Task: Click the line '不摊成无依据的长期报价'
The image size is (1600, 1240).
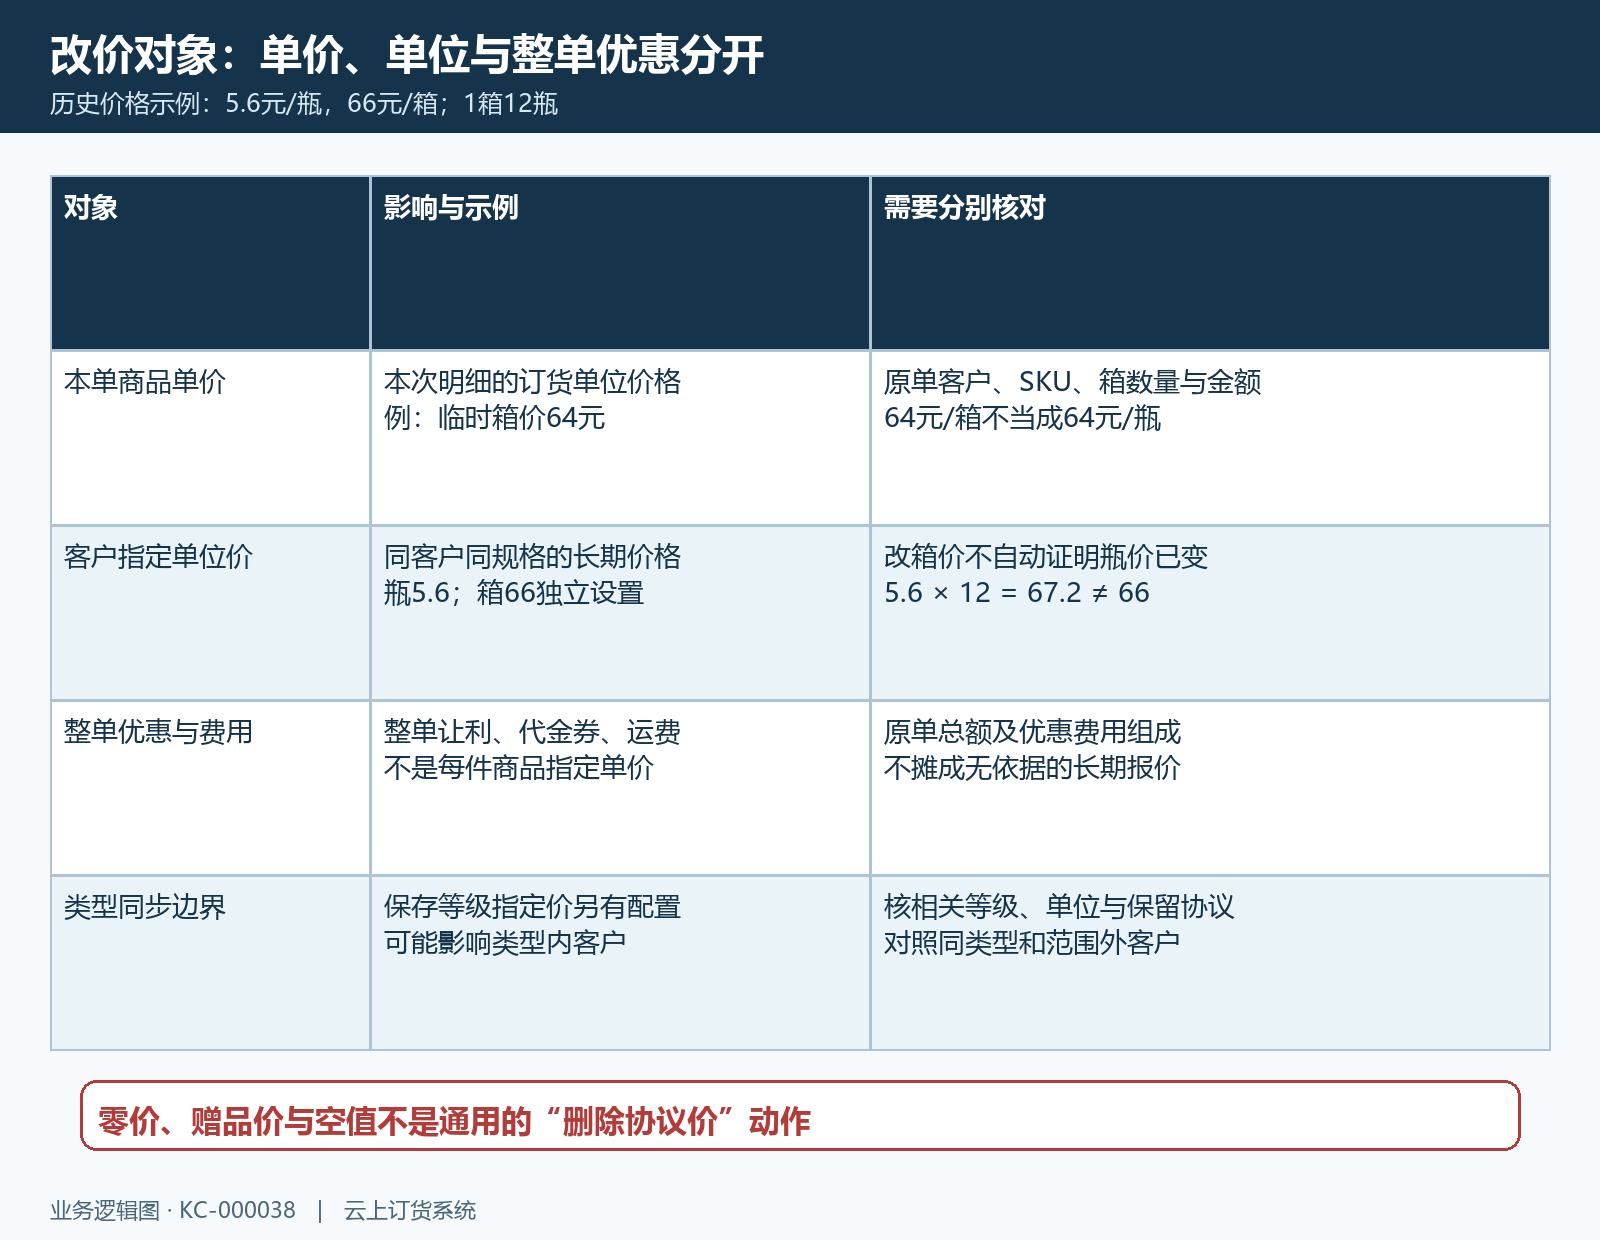Action: point(1032,768)
